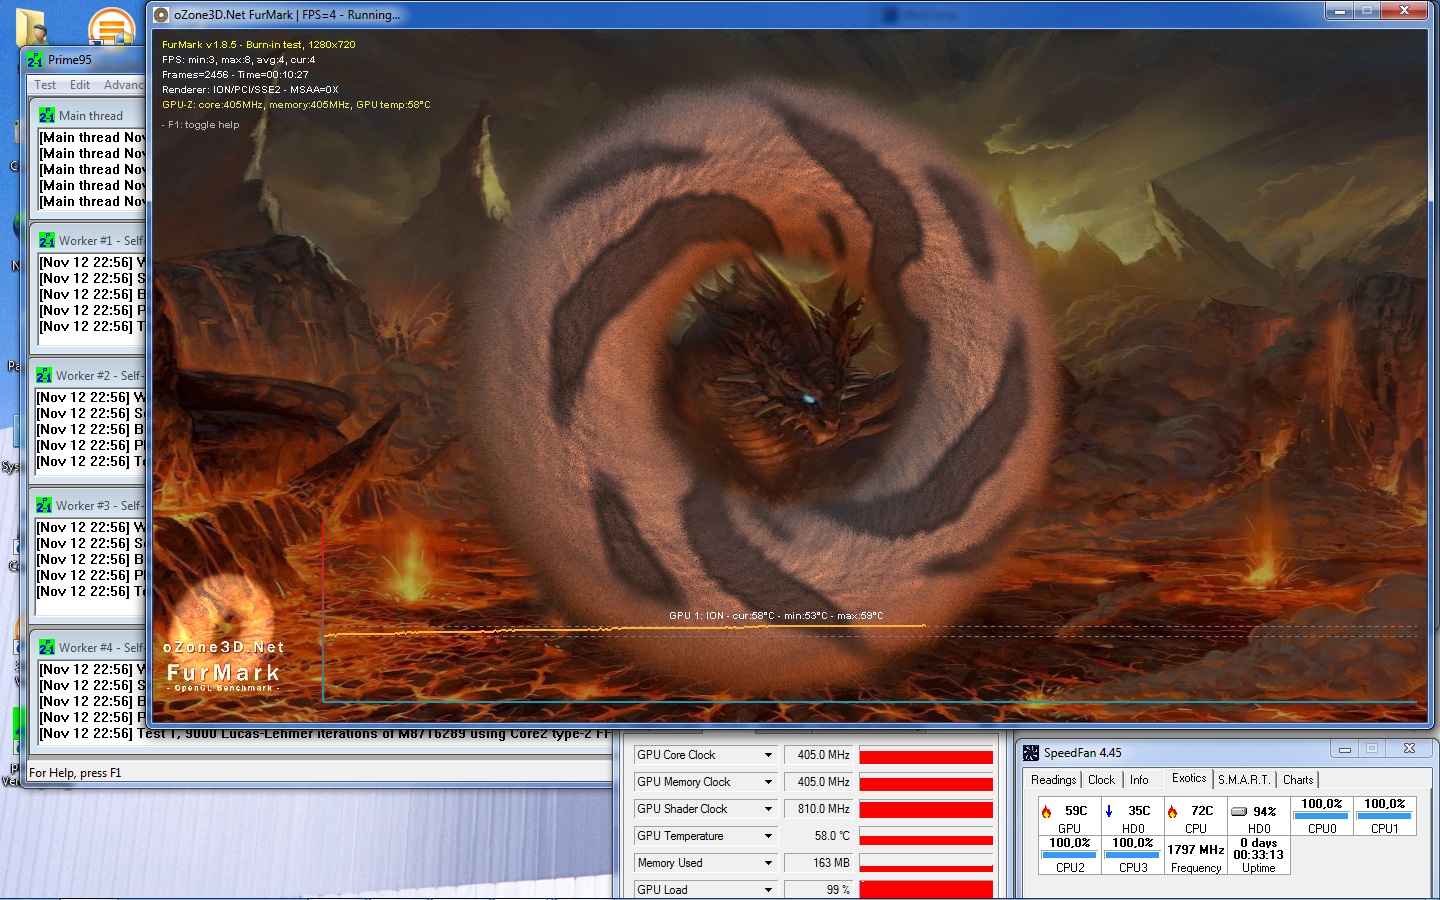Click the orange round desktop shortcut icon
Image resolution: width=1440 pixels, height=900 pixels.
click(111, 26)
